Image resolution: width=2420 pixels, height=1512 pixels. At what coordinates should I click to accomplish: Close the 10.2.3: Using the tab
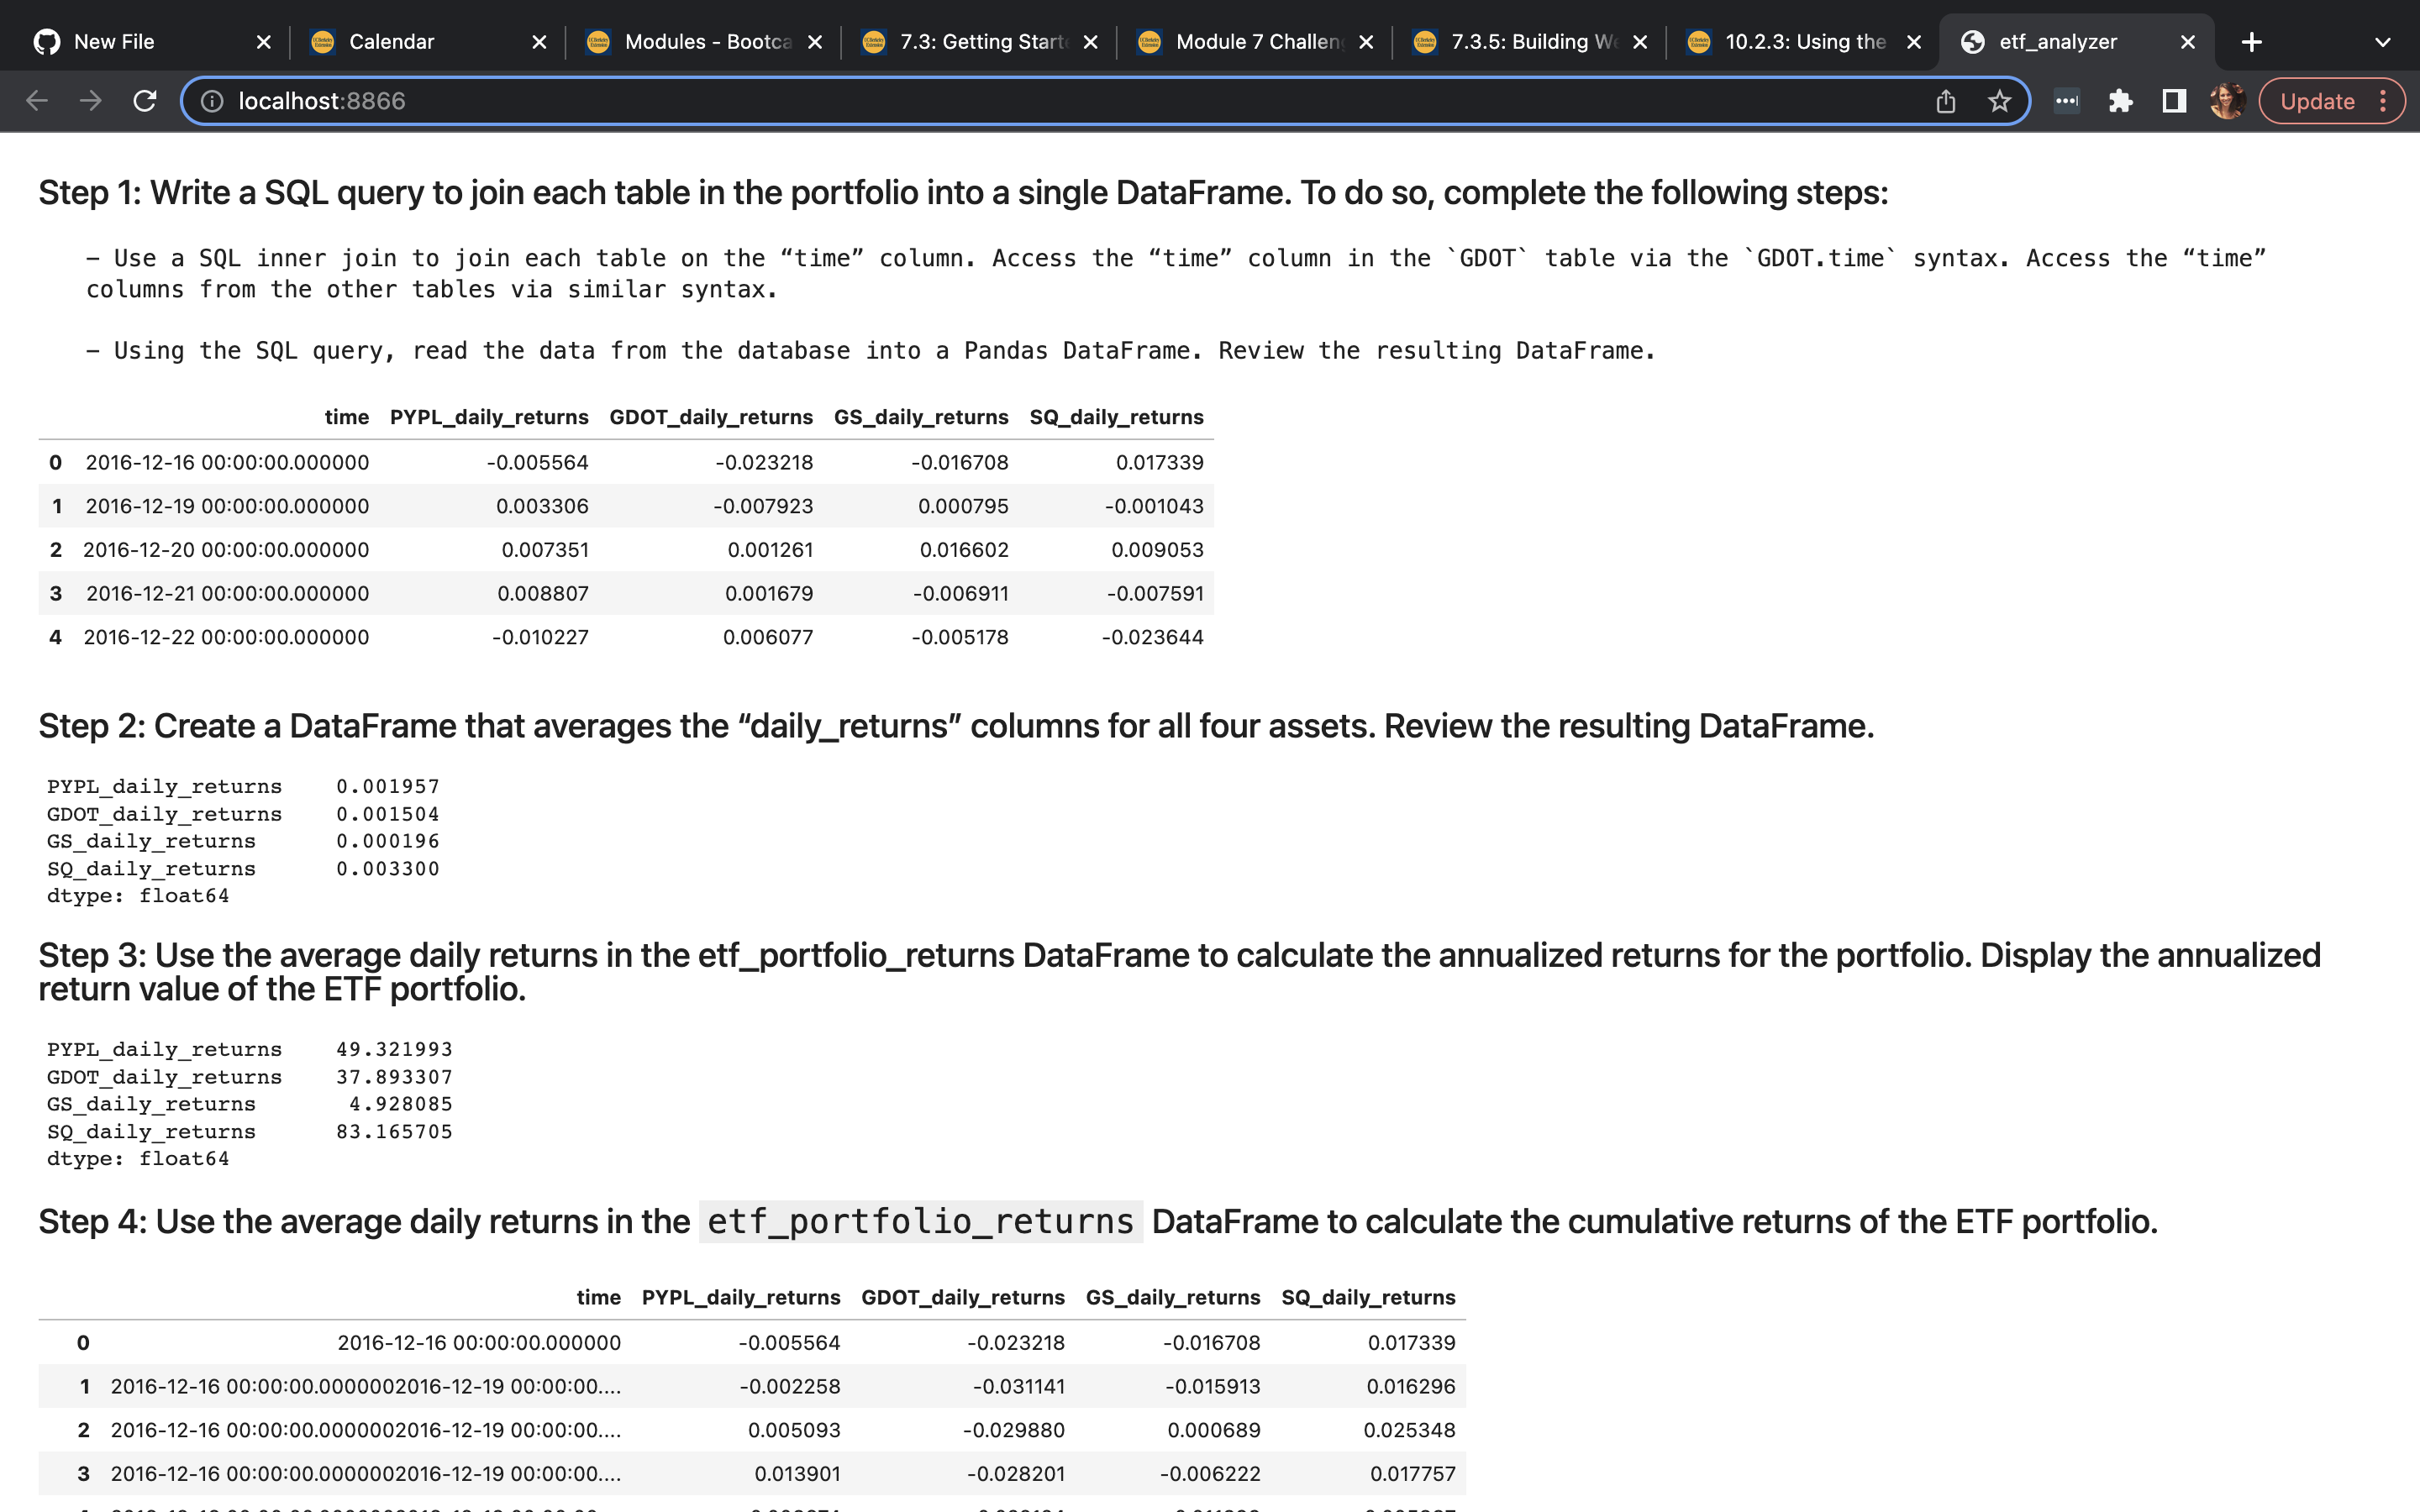click(x=1913, y=42)
